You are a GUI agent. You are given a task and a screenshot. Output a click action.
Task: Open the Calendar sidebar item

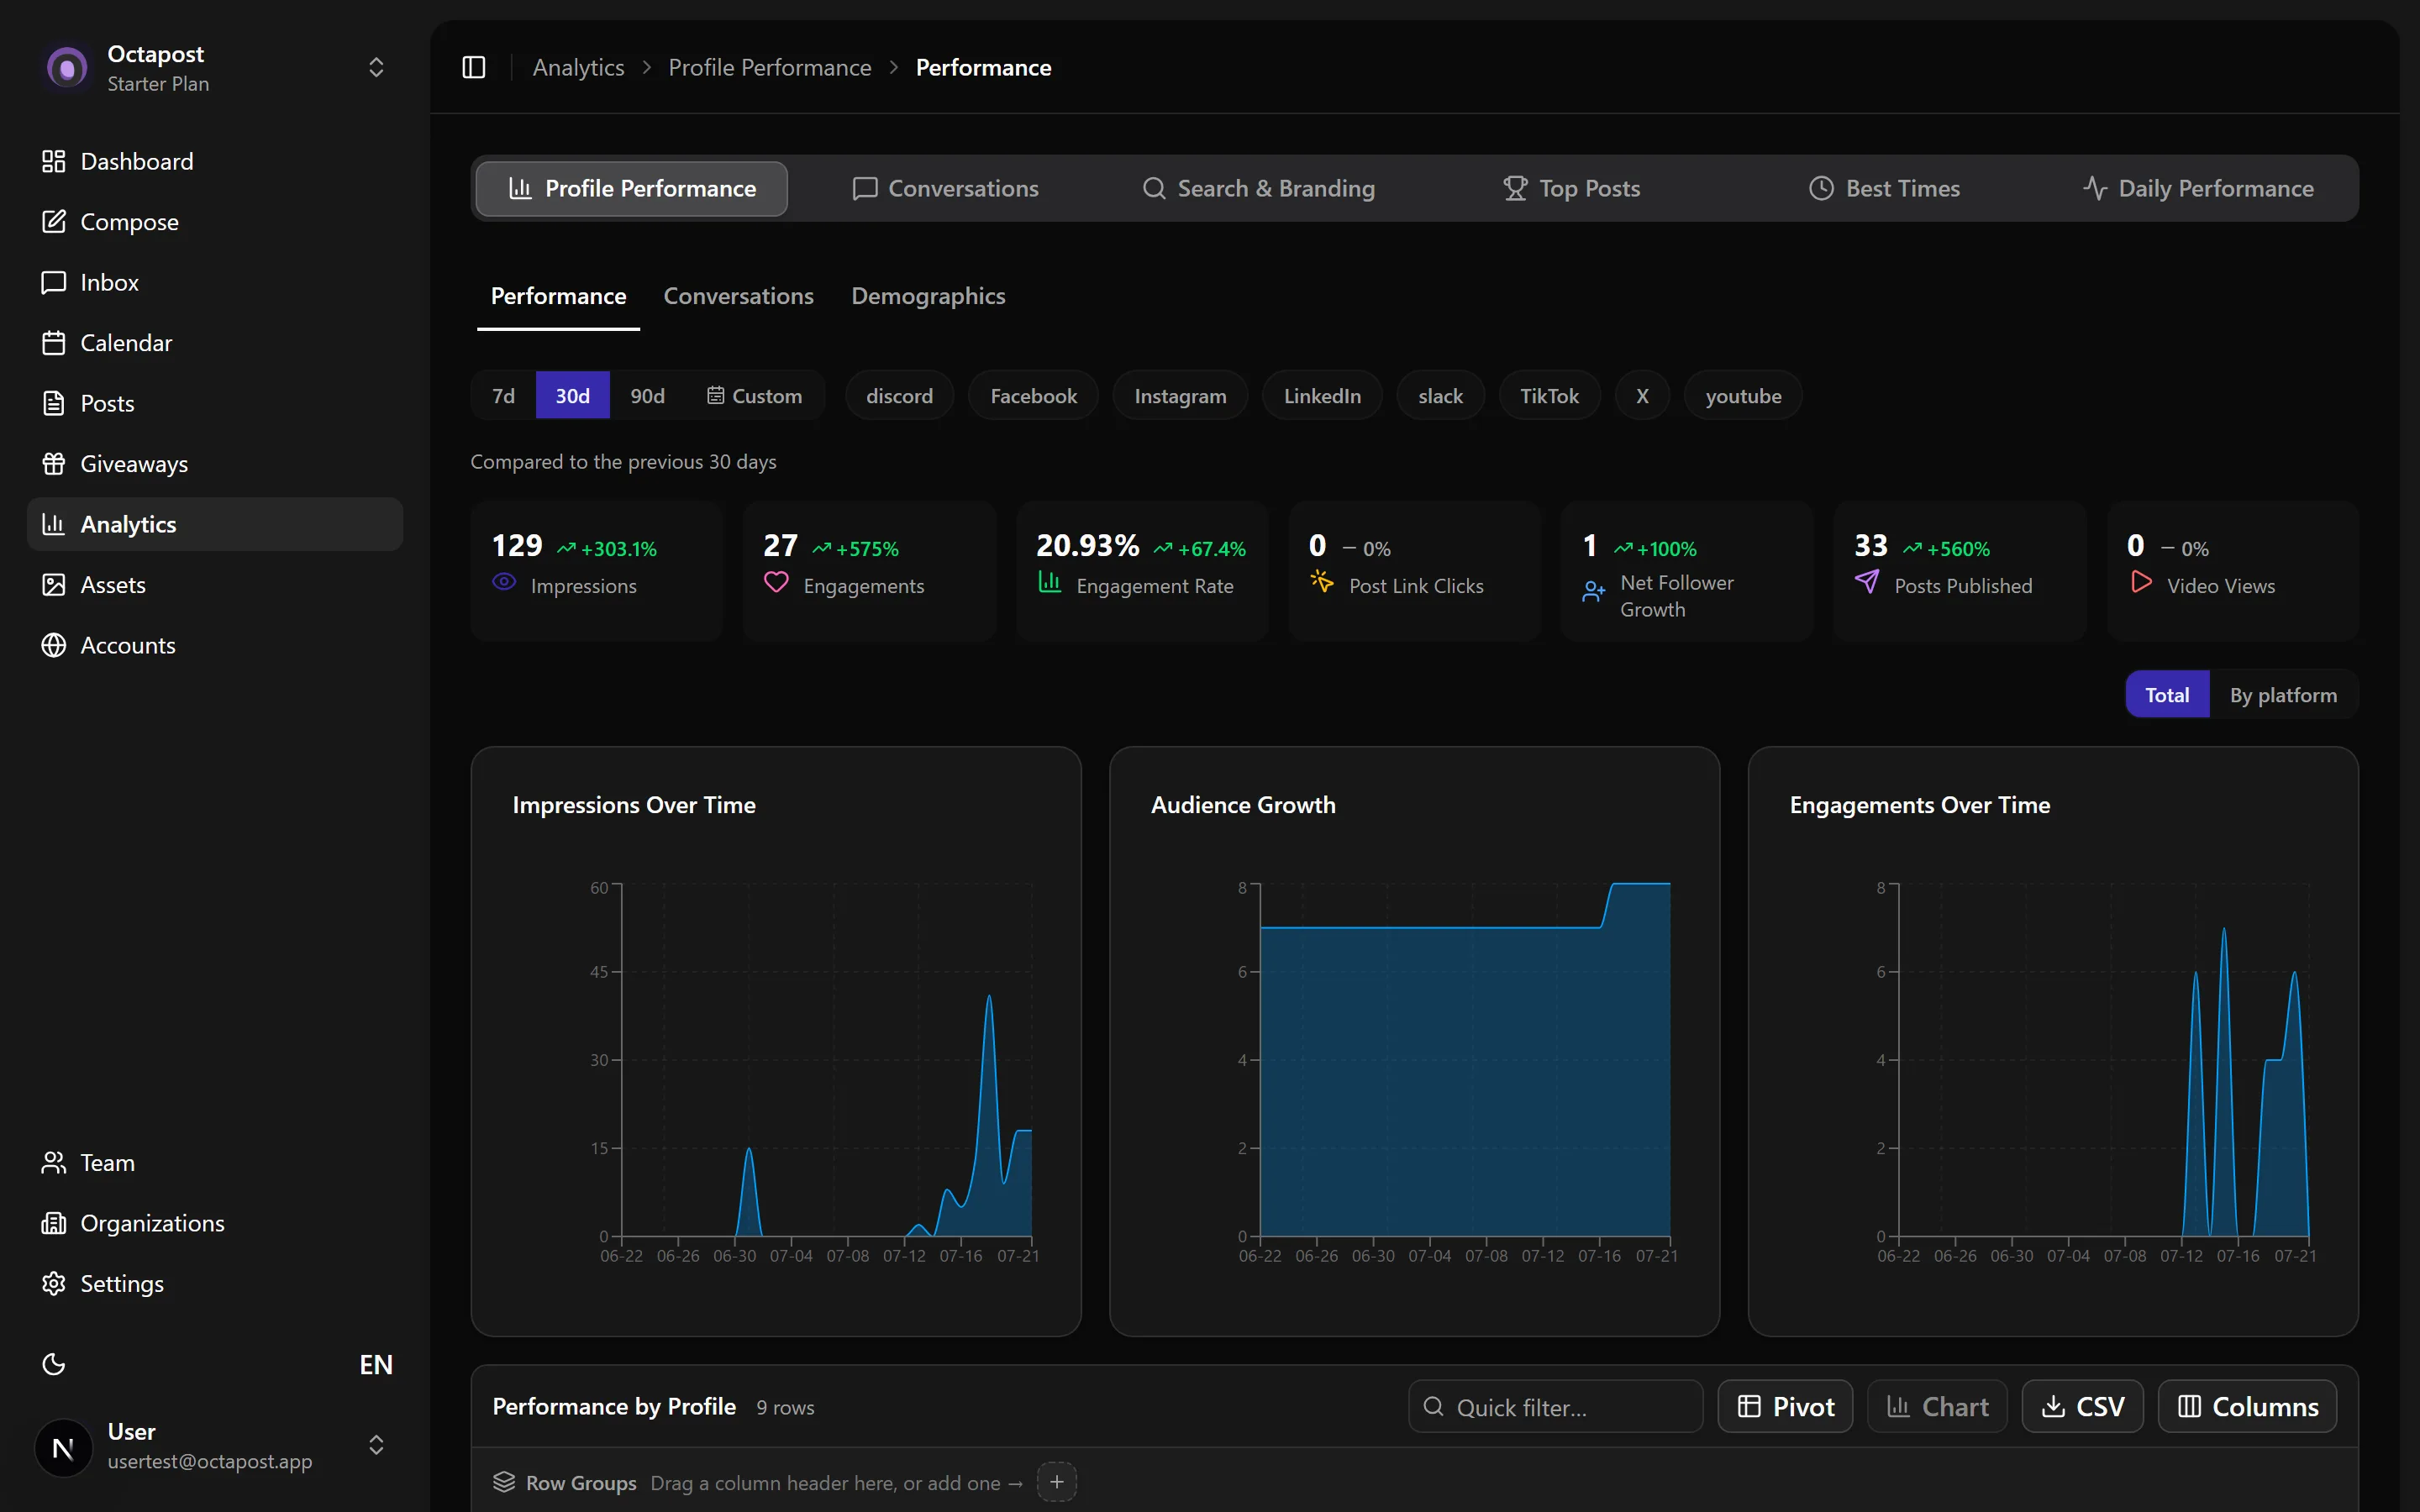215,343
